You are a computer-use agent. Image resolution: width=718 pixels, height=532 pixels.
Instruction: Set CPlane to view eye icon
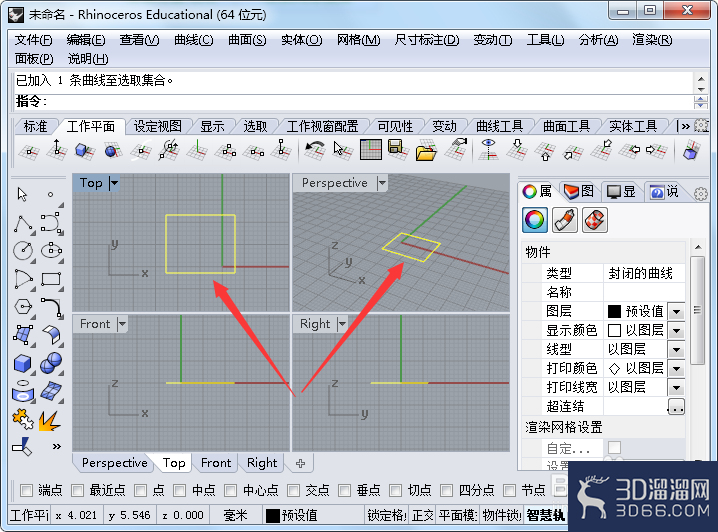tap(489, 150)
